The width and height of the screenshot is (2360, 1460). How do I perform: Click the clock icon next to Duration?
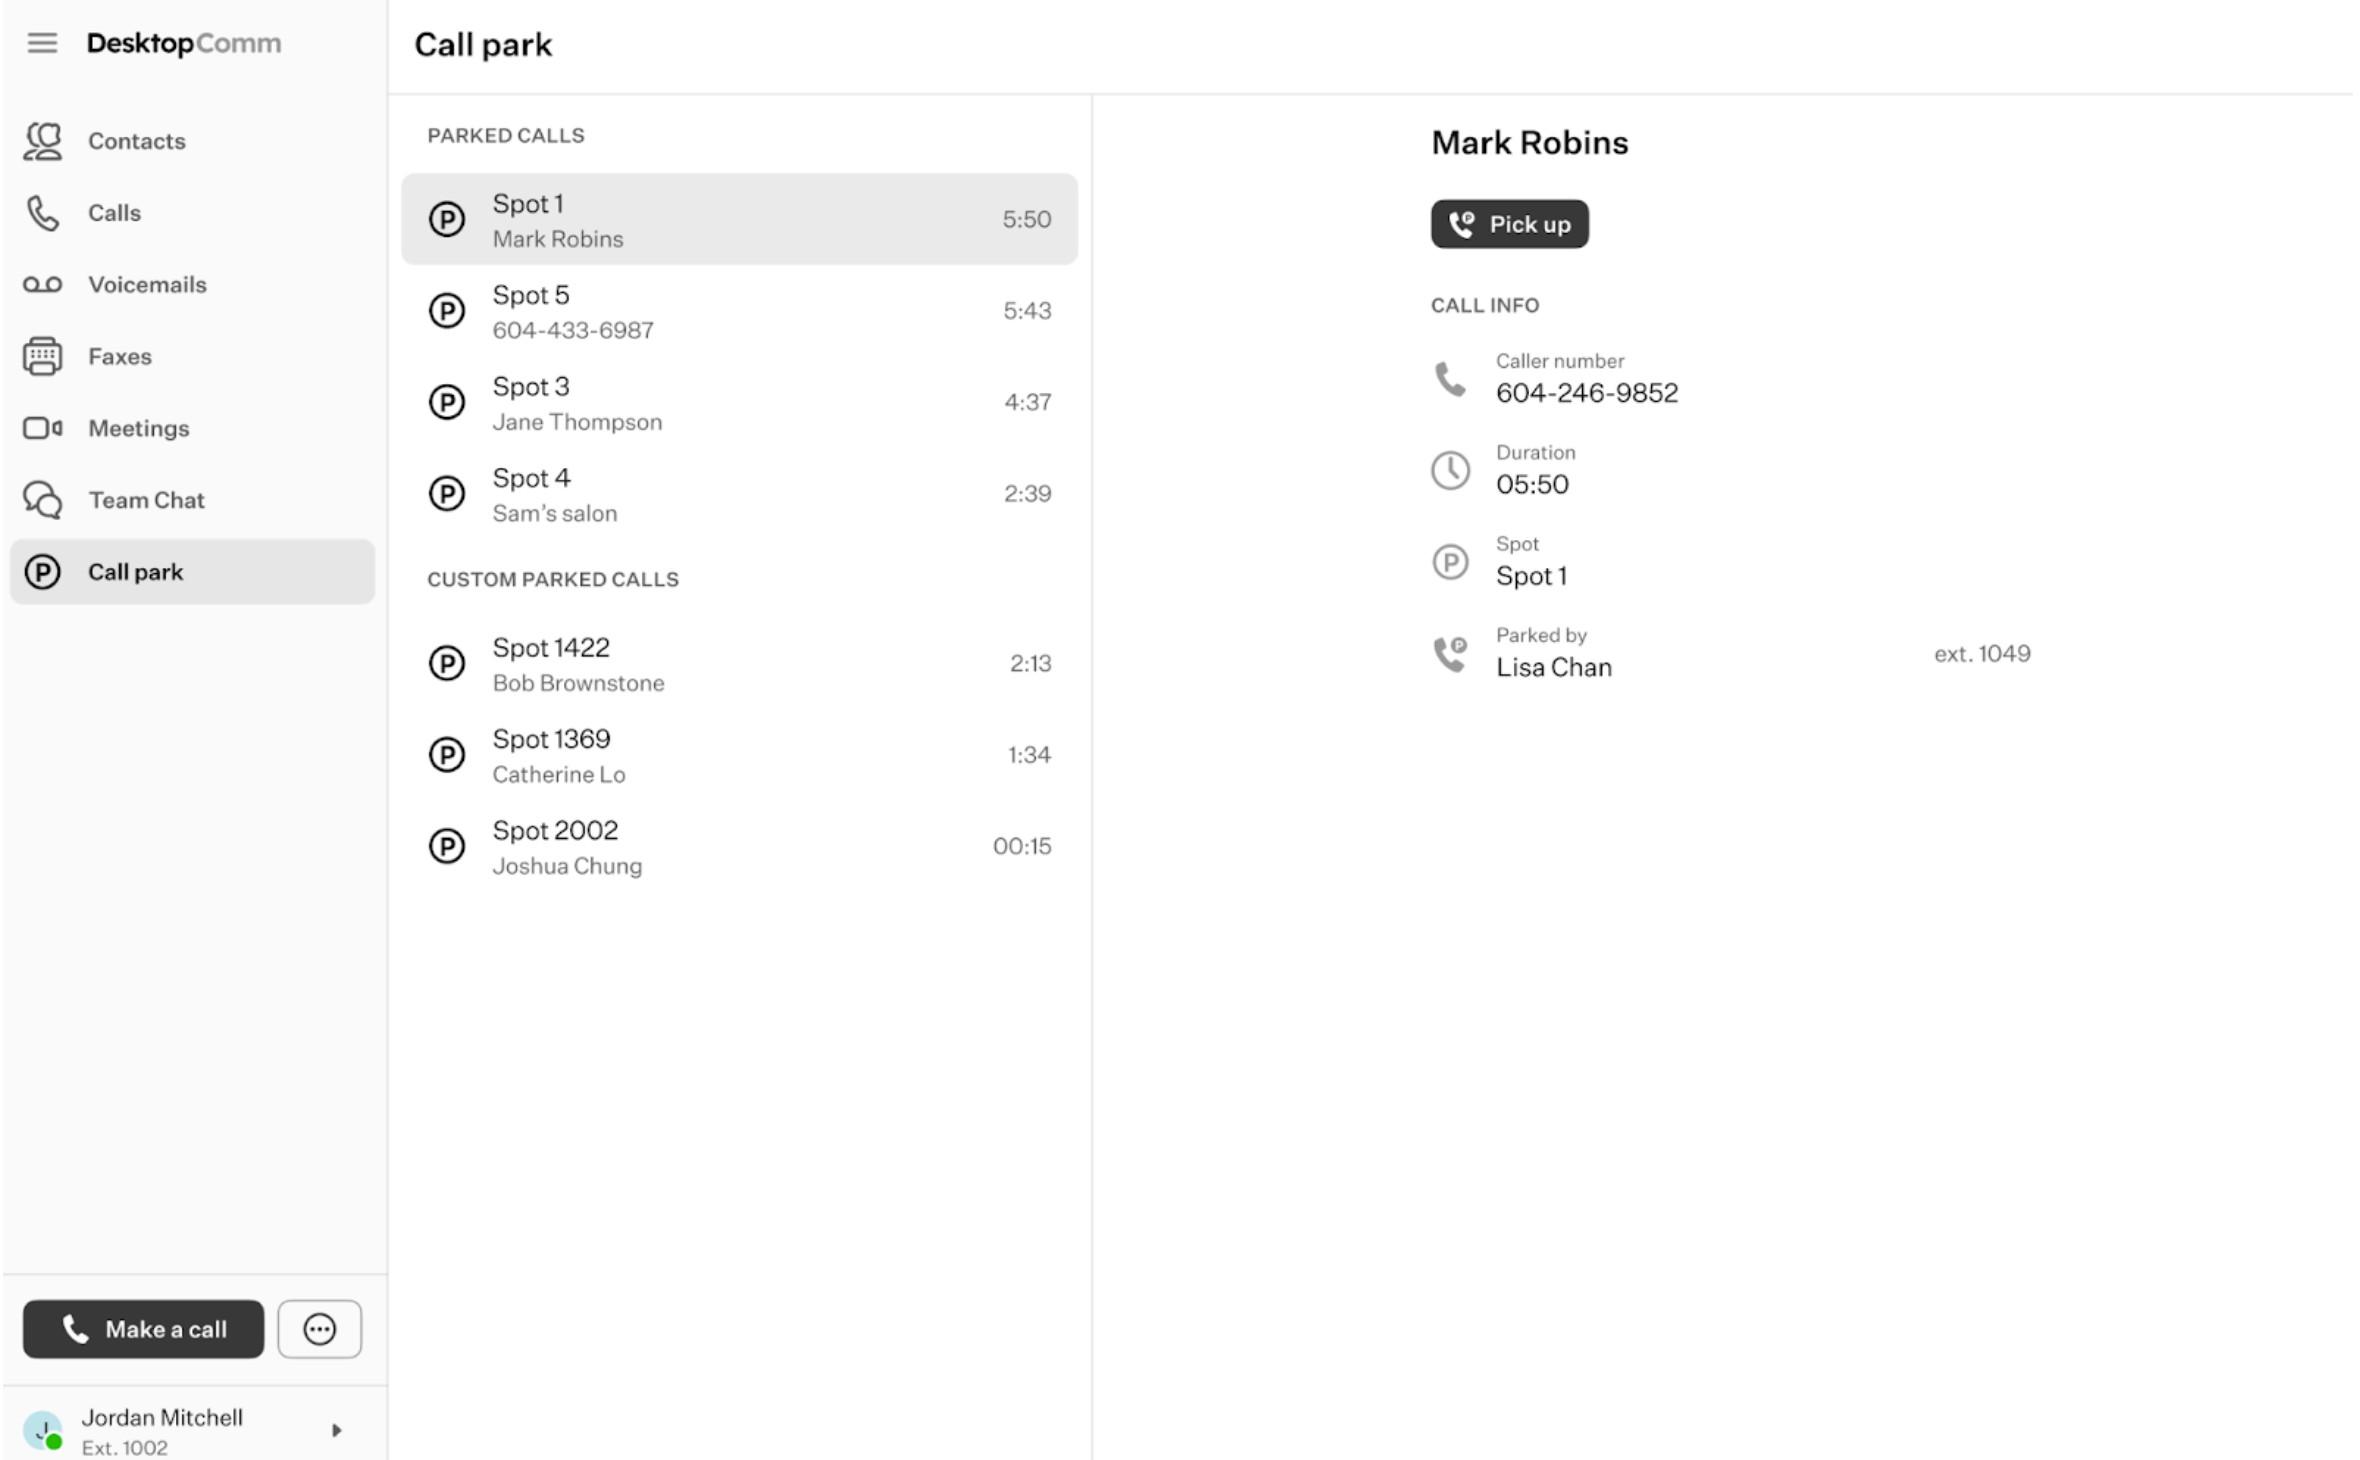pyautogui.click(x=1451, y=470)
